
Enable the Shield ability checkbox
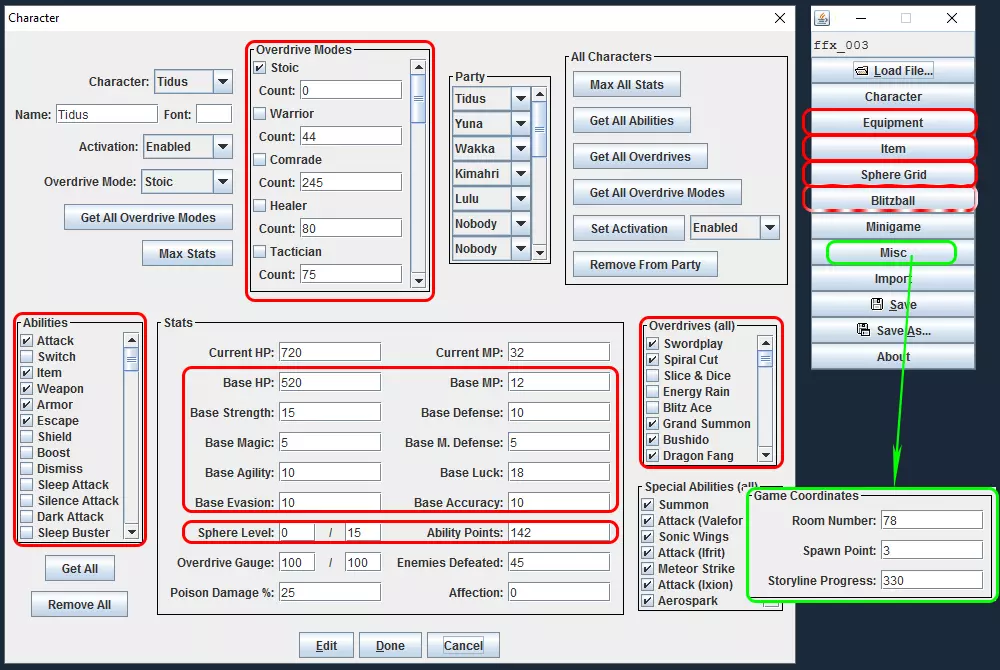click(27, 437)
